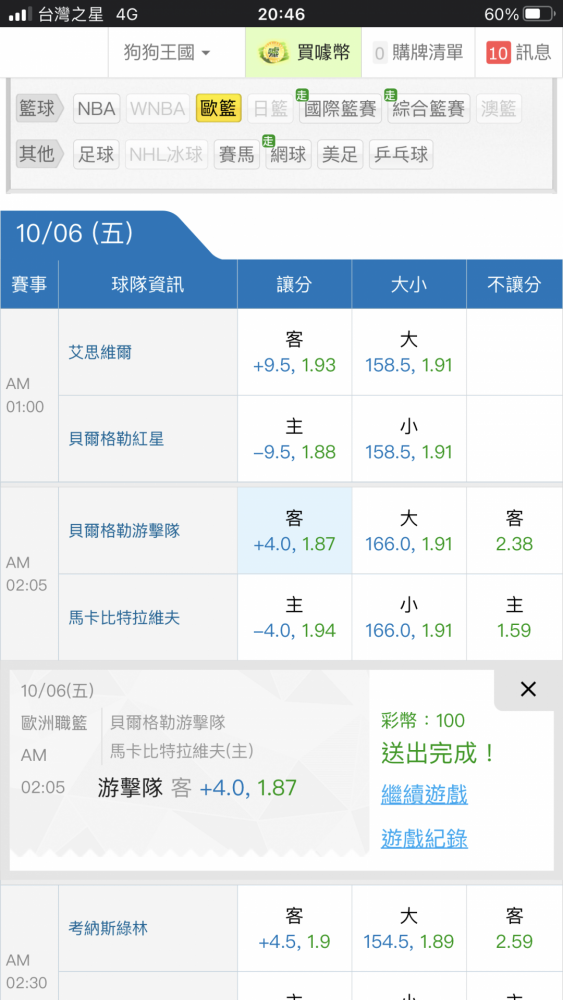Image resolution: width=563 pixels, height=1000 pixels.
Task: Select the 歐籃 league tab
Action: [x=218, y=108]
